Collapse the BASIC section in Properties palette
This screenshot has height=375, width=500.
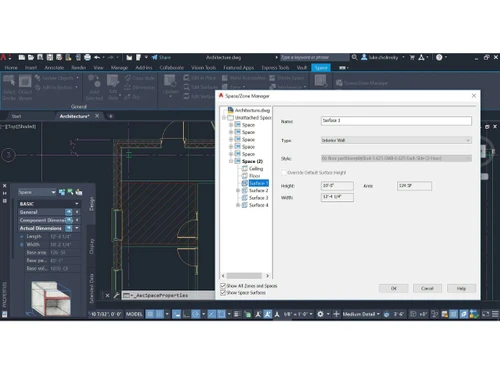77,203
